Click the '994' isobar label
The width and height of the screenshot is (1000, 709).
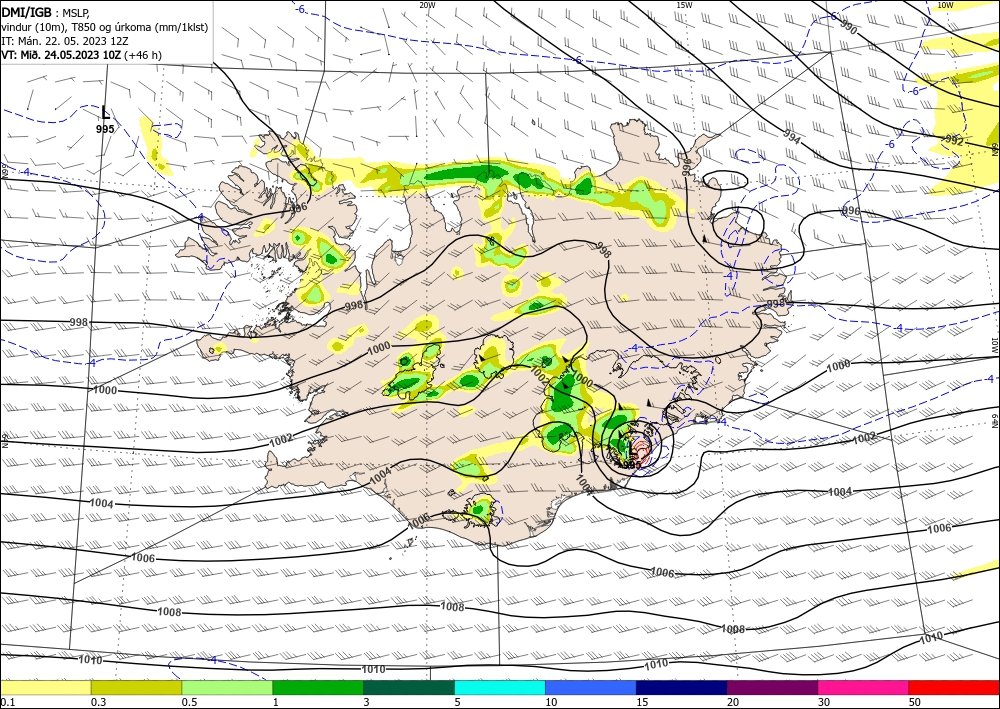pyautogui.click(x=791, y=136)
